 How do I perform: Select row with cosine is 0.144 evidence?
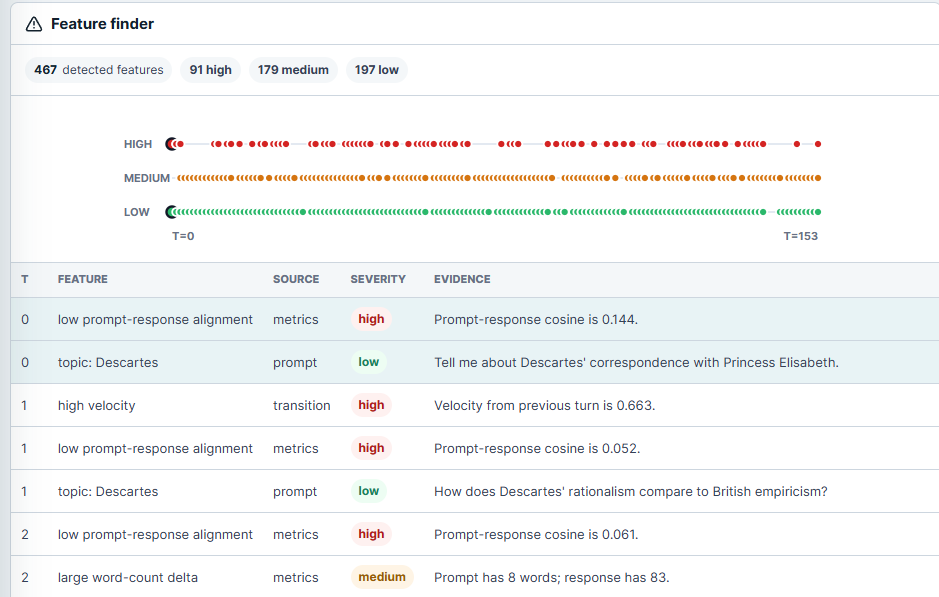475,319
